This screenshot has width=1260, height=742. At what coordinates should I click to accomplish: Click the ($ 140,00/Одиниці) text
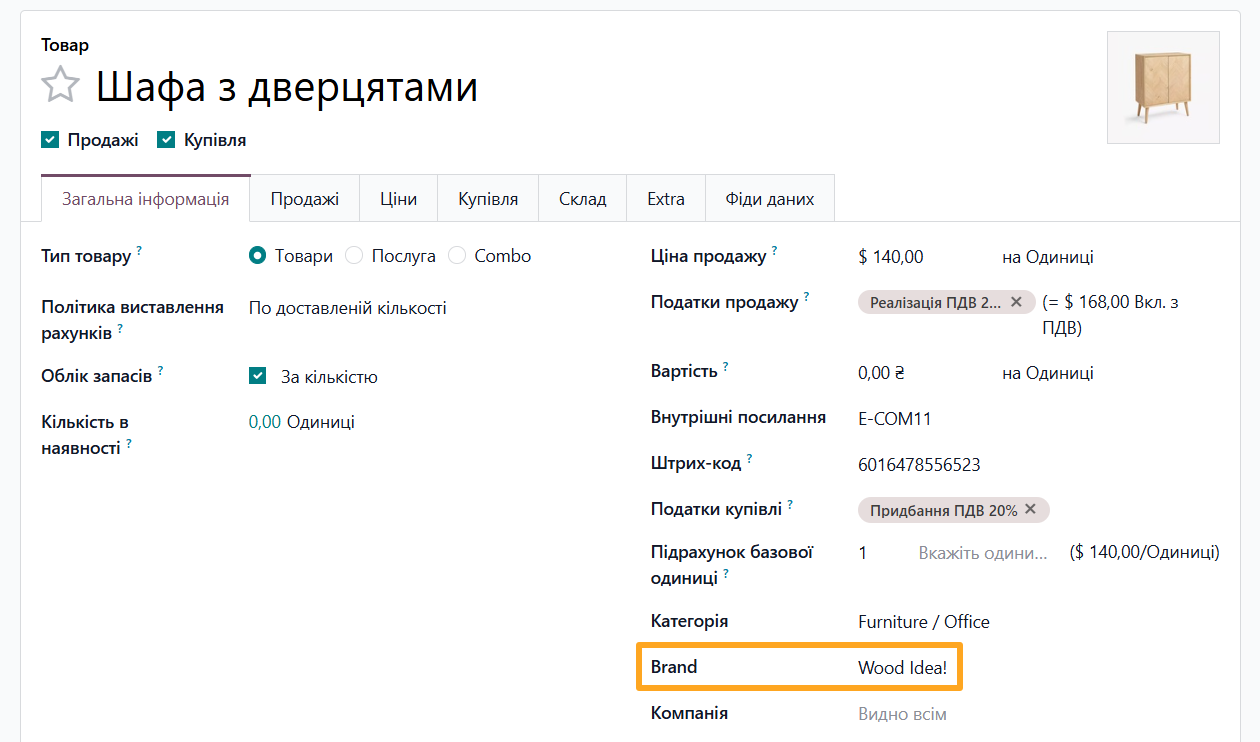click(1144, 552)
